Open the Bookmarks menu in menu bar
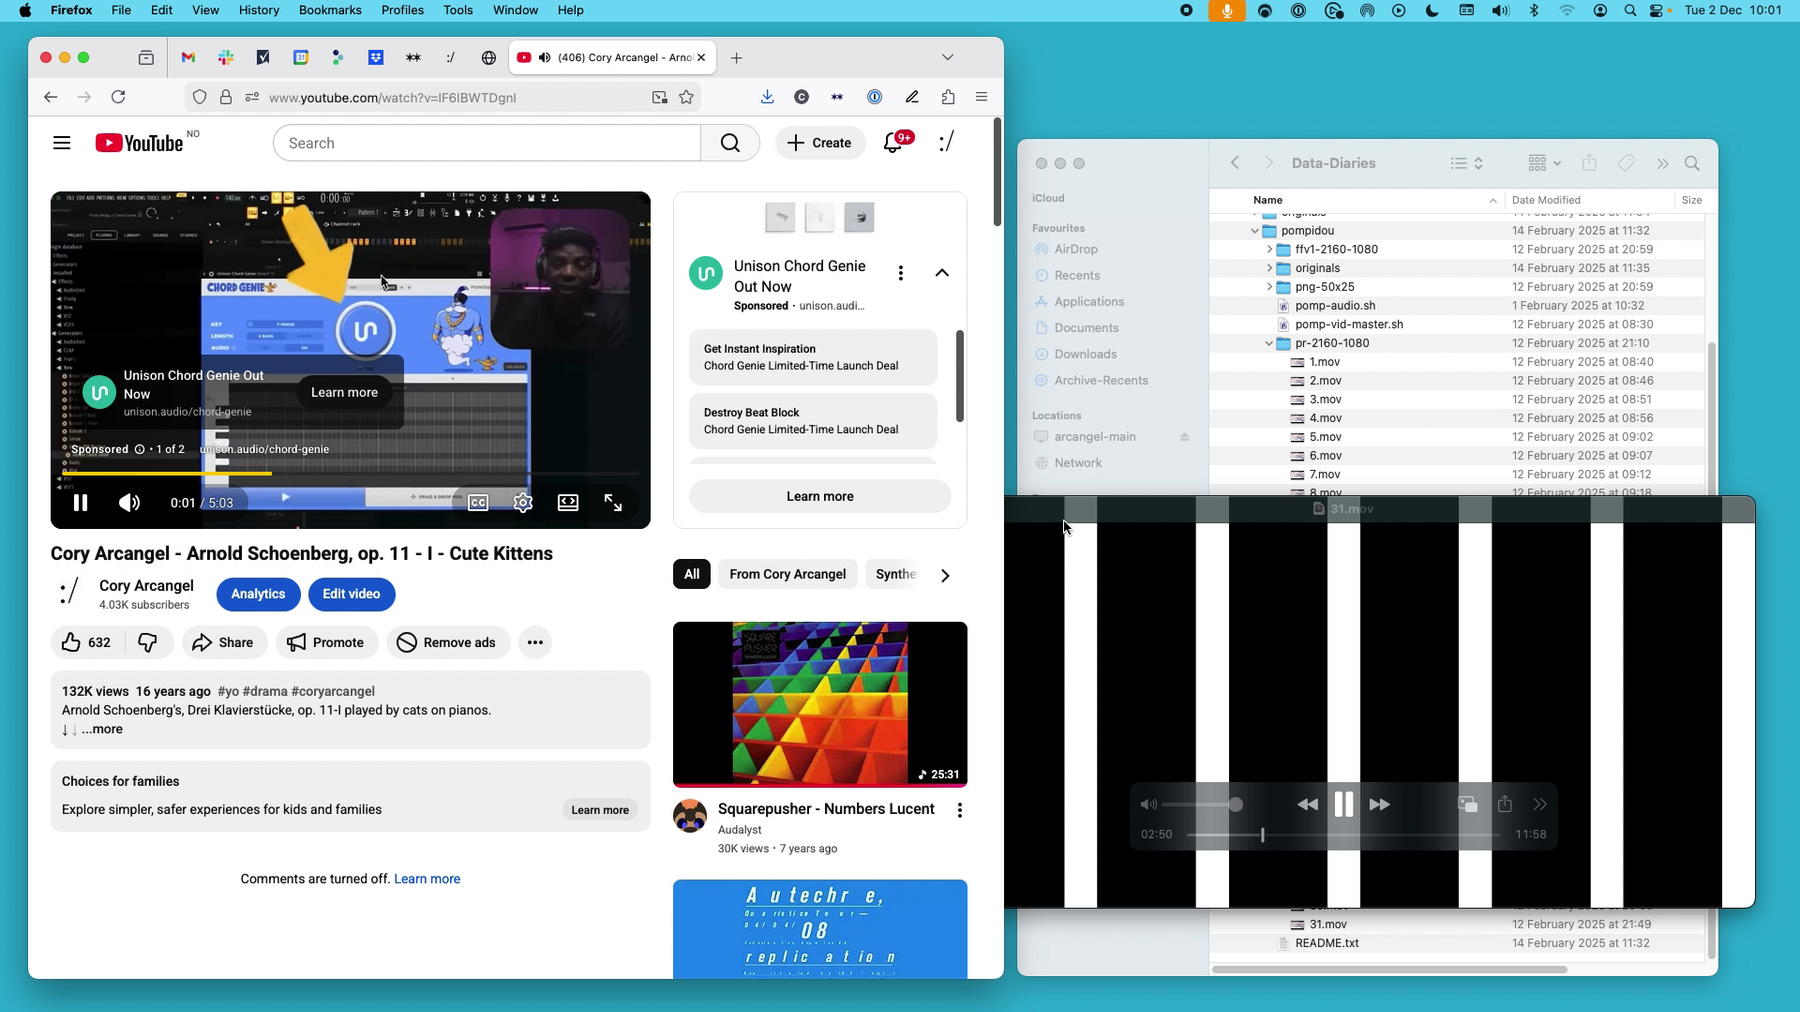The image size is (1800, 1012). (x=329, y=10)
